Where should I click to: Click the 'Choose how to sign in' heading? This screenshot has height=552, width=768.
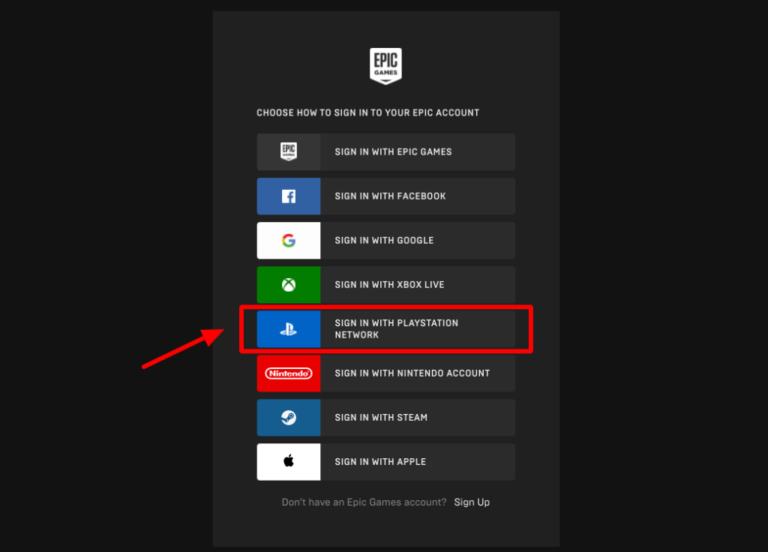[x=368, y=113]
